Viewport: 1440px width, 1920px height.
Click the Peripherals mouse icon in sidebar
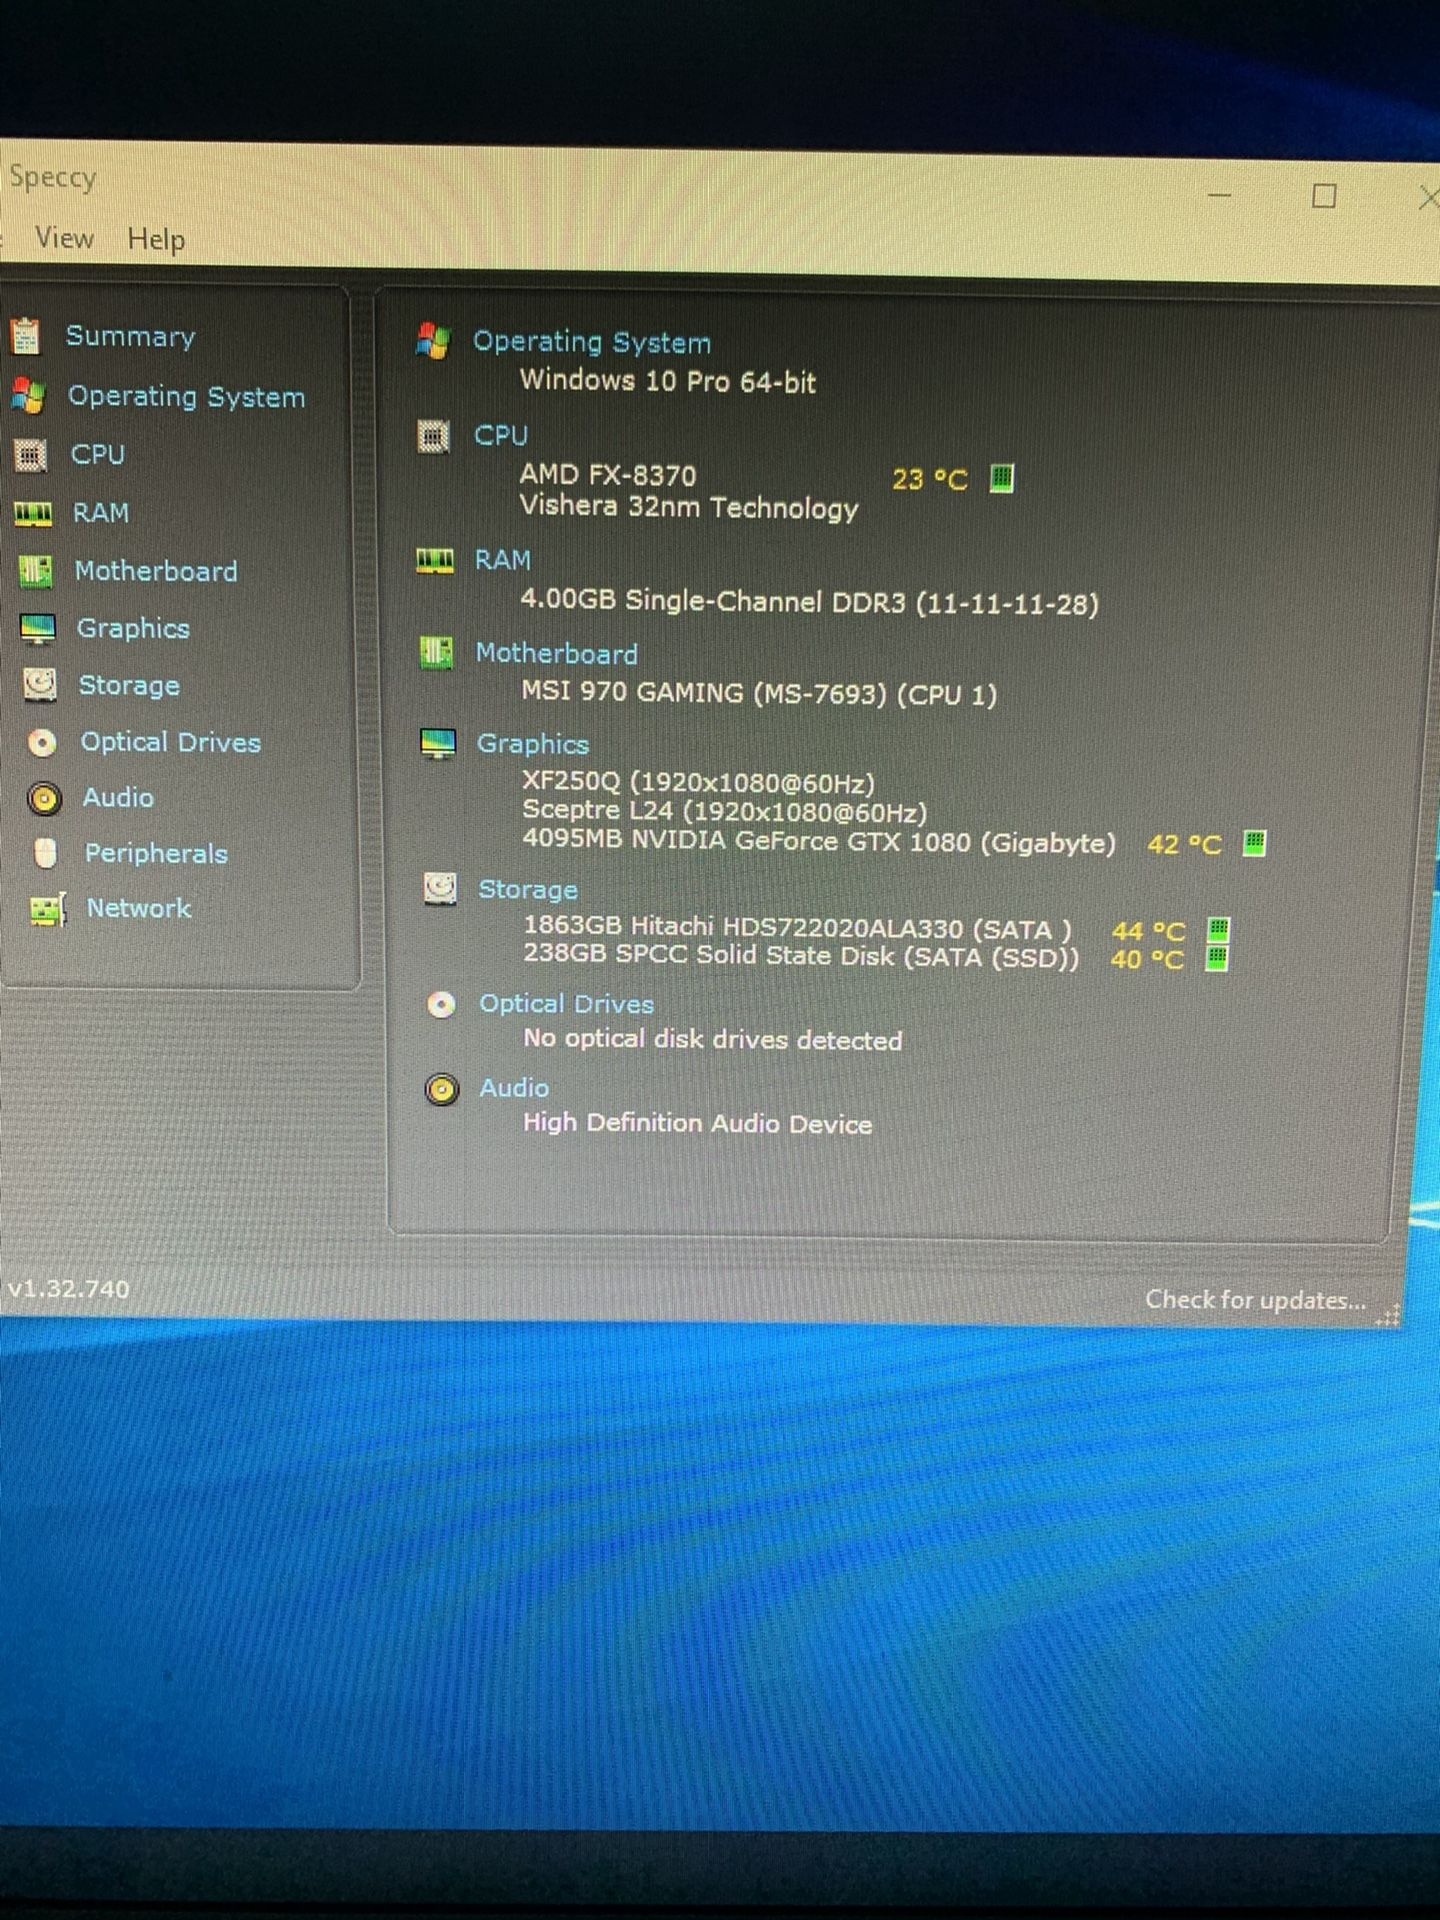tap(45, 853)
